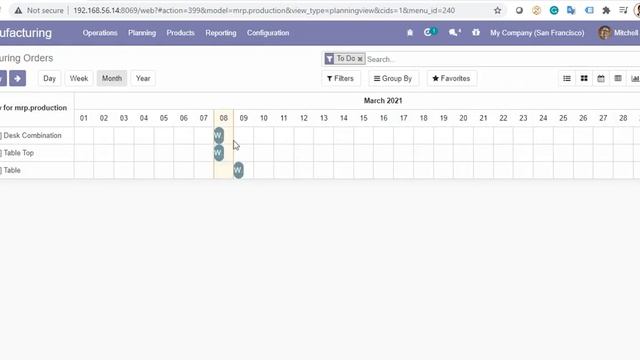The height and width of the screenshot is (360, 640).
Task: Switch timeline scale to Year
Action: [x=143, y=78]
